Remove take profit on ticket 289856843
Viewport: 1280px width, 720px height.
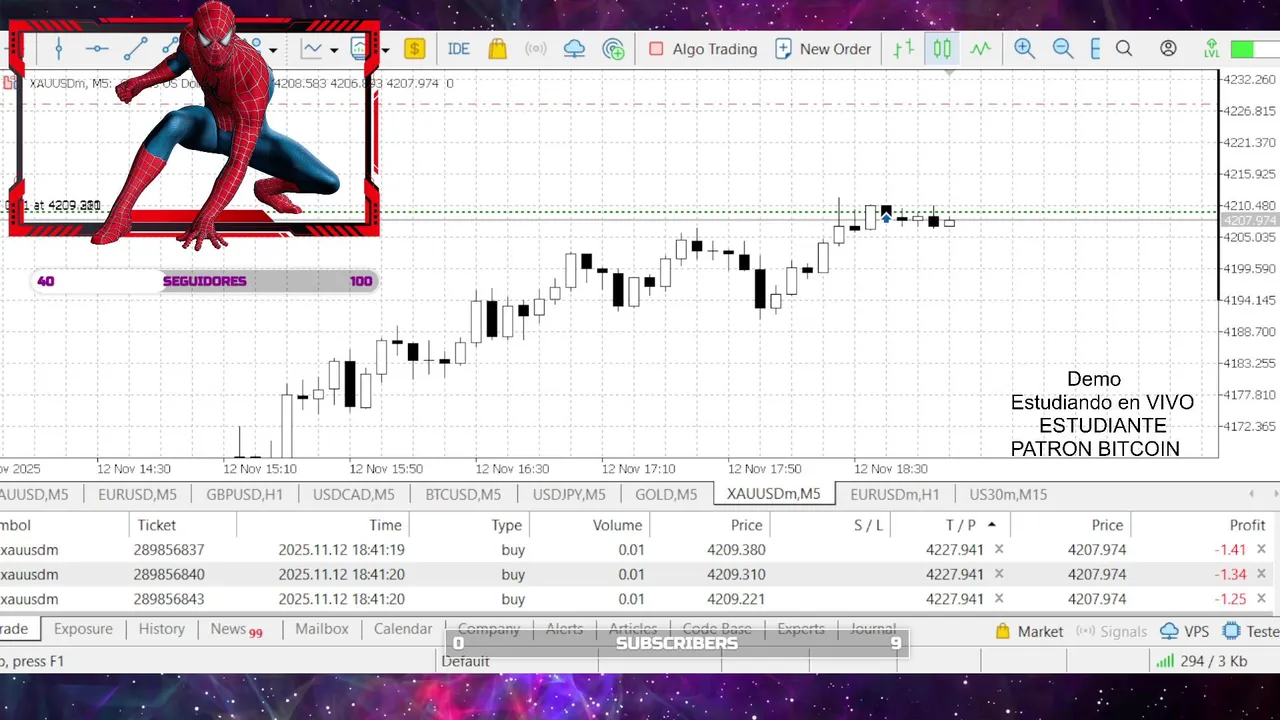click(999, 599)
